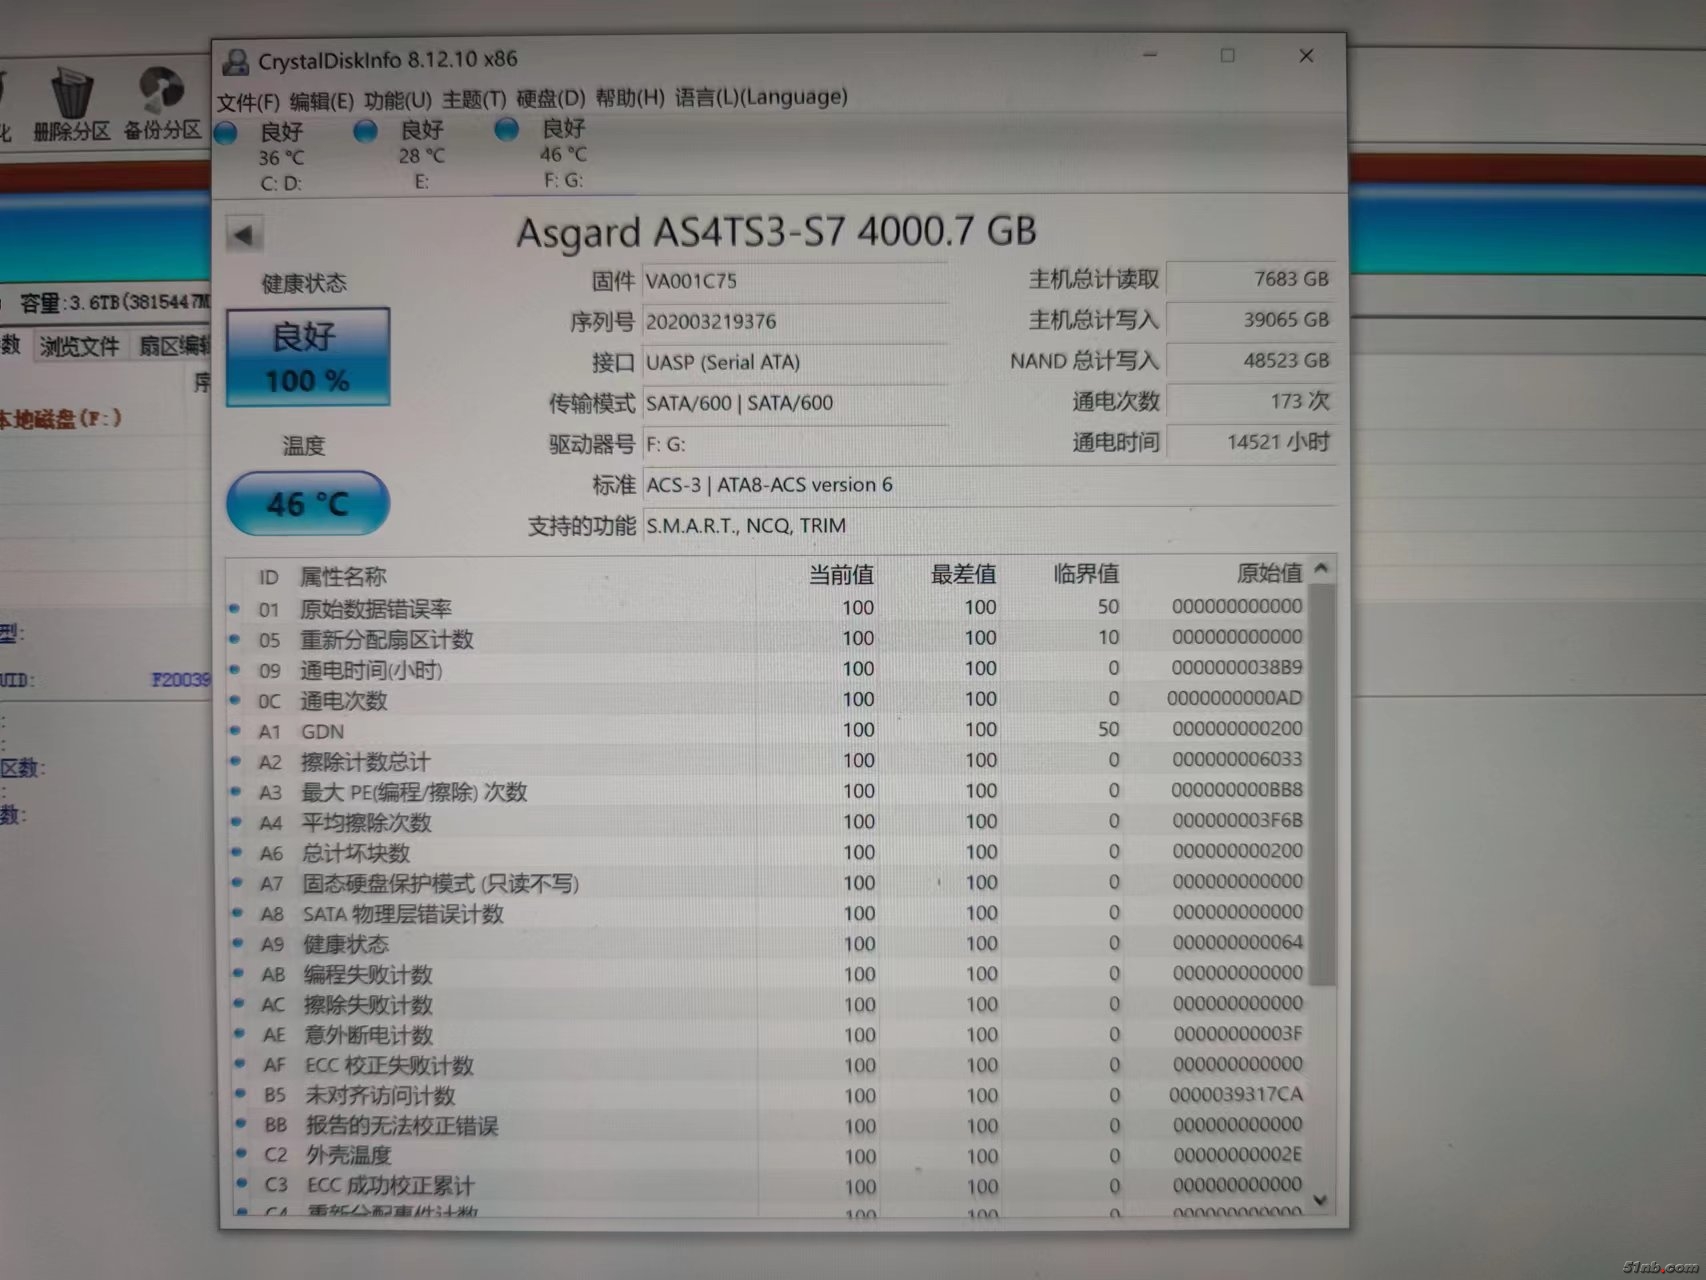This screenshot has height=1280, width=1706.
Task: Switch to 浏览文件 tab in background window
Action: pos(79,346)
